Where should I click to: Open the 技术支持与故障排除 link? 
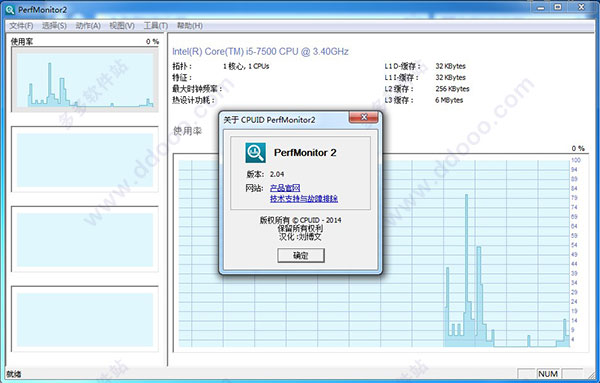304,199
